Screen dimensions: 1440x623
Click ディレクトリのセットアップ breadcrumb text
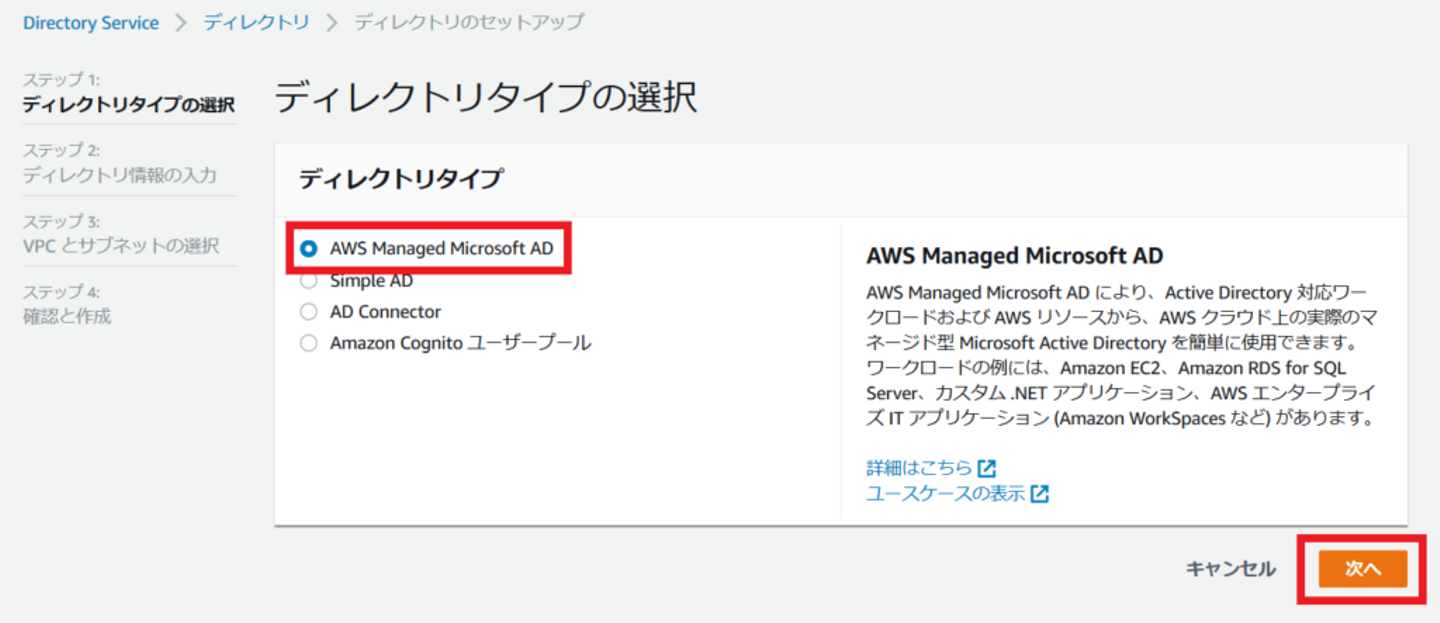click(469, 23)
